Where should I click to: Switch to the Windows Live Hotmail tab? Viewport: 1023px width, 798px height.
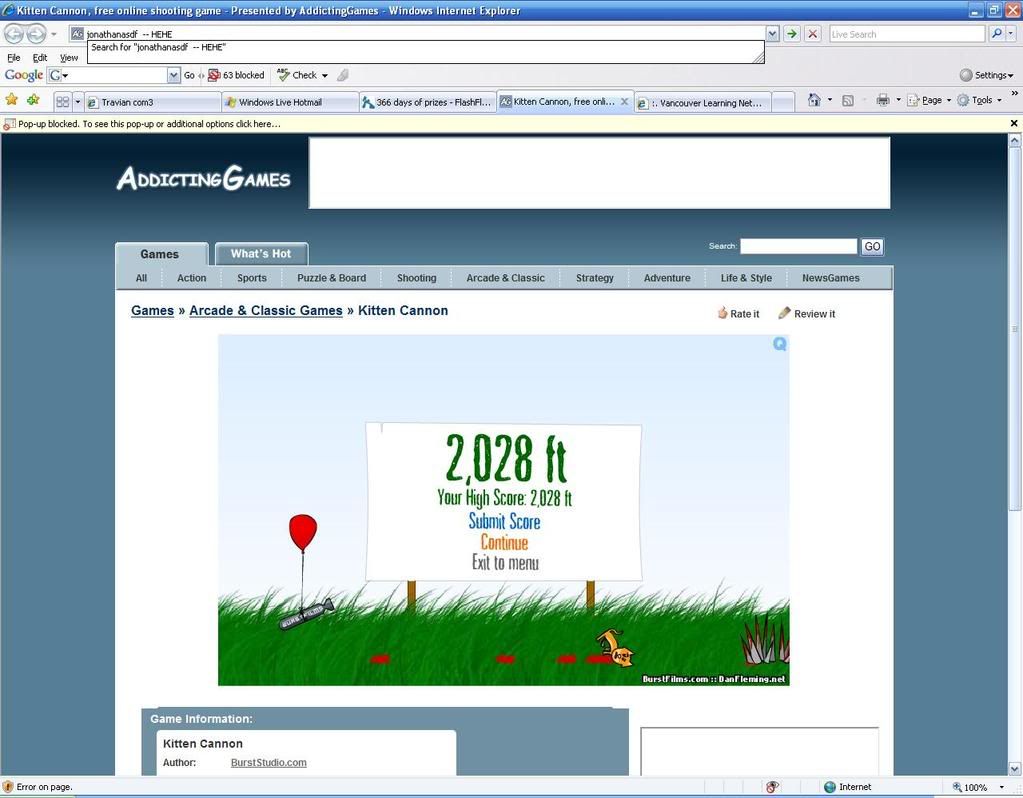point(288,102)
